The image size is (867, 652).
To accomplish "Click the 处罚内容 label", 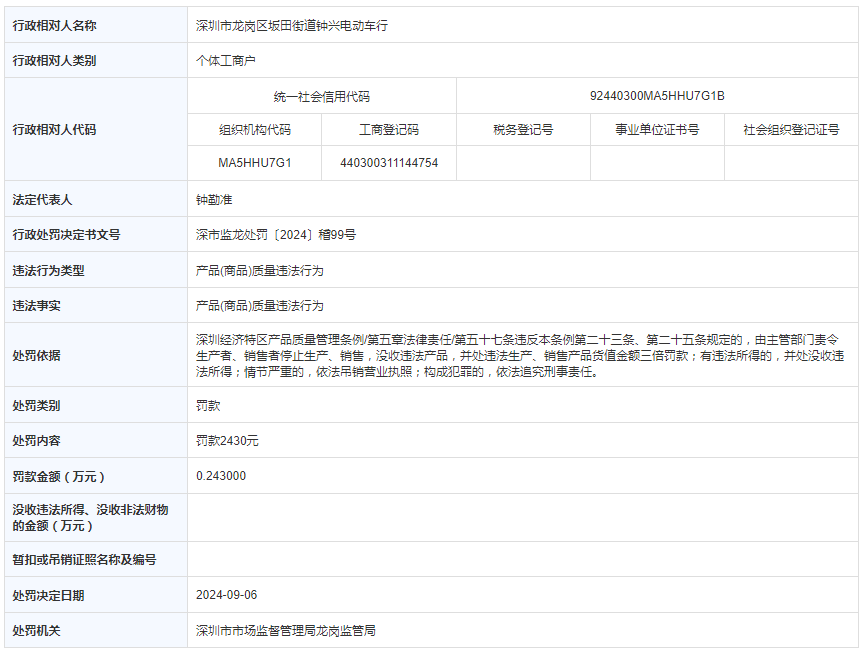I will [x=36, y=441].
